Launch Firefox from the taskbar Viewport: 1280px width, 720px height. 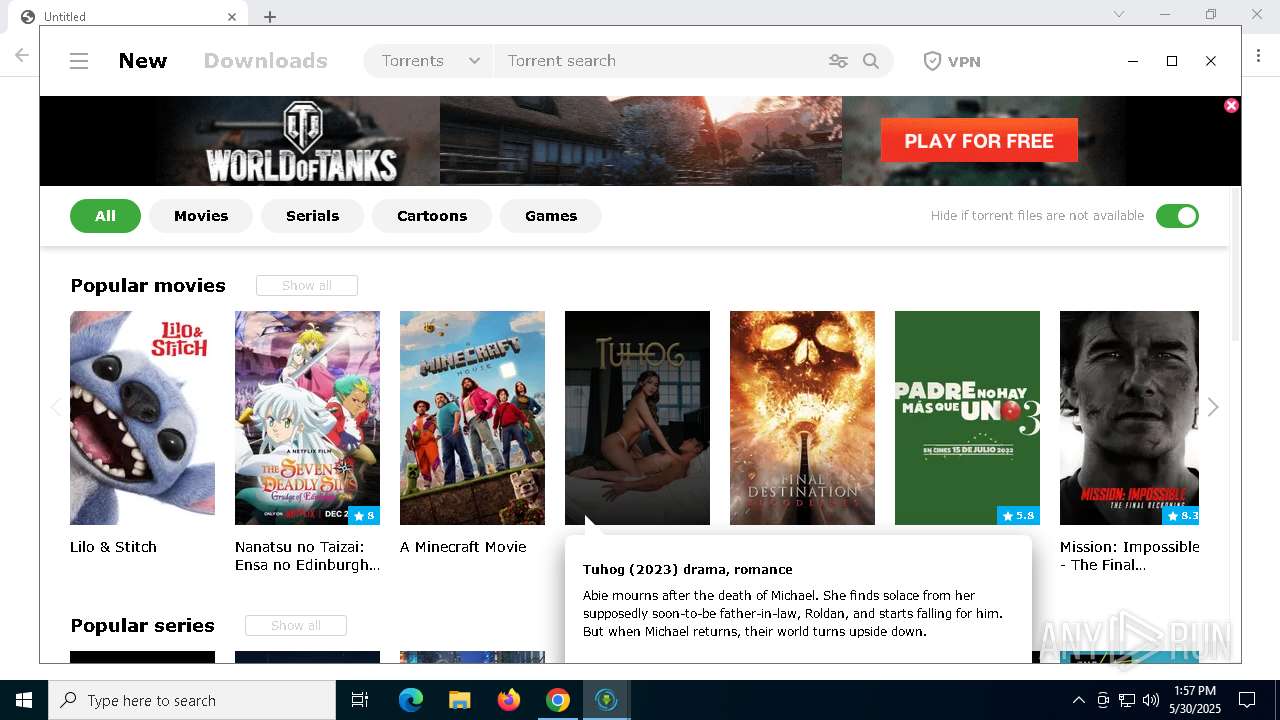click(x=509, y=700)
